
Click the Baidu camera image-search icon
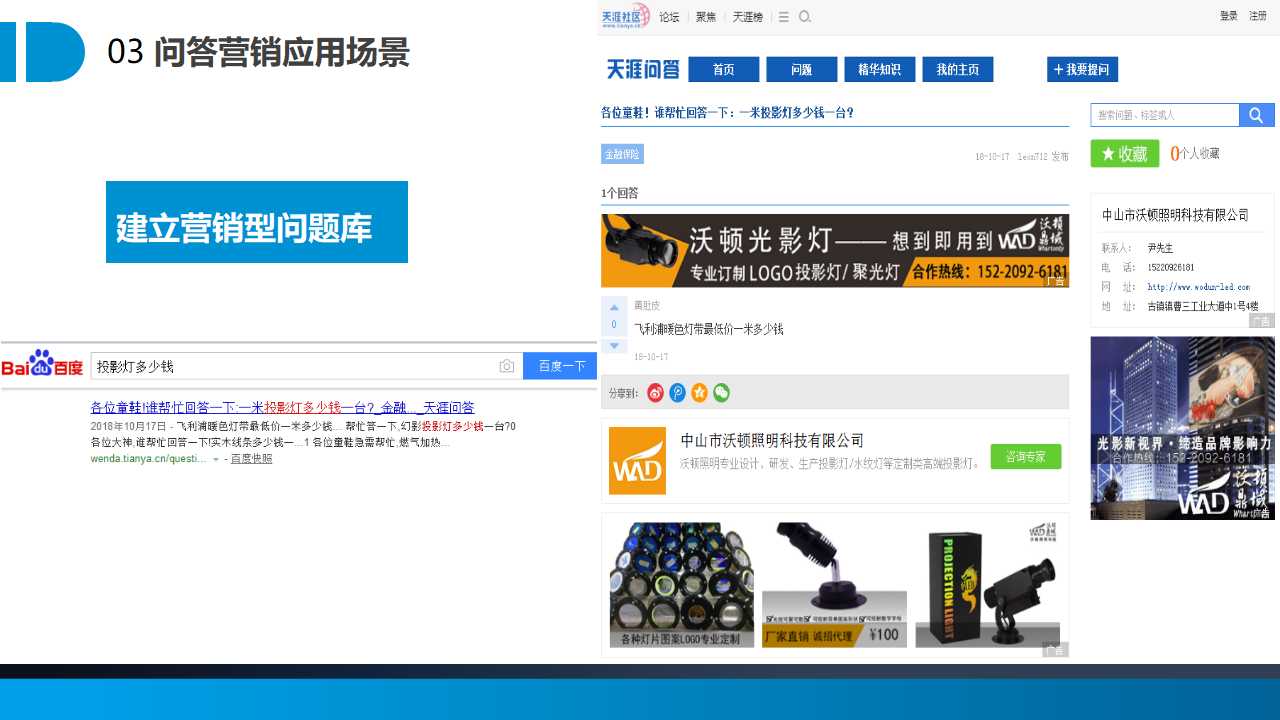507,366
